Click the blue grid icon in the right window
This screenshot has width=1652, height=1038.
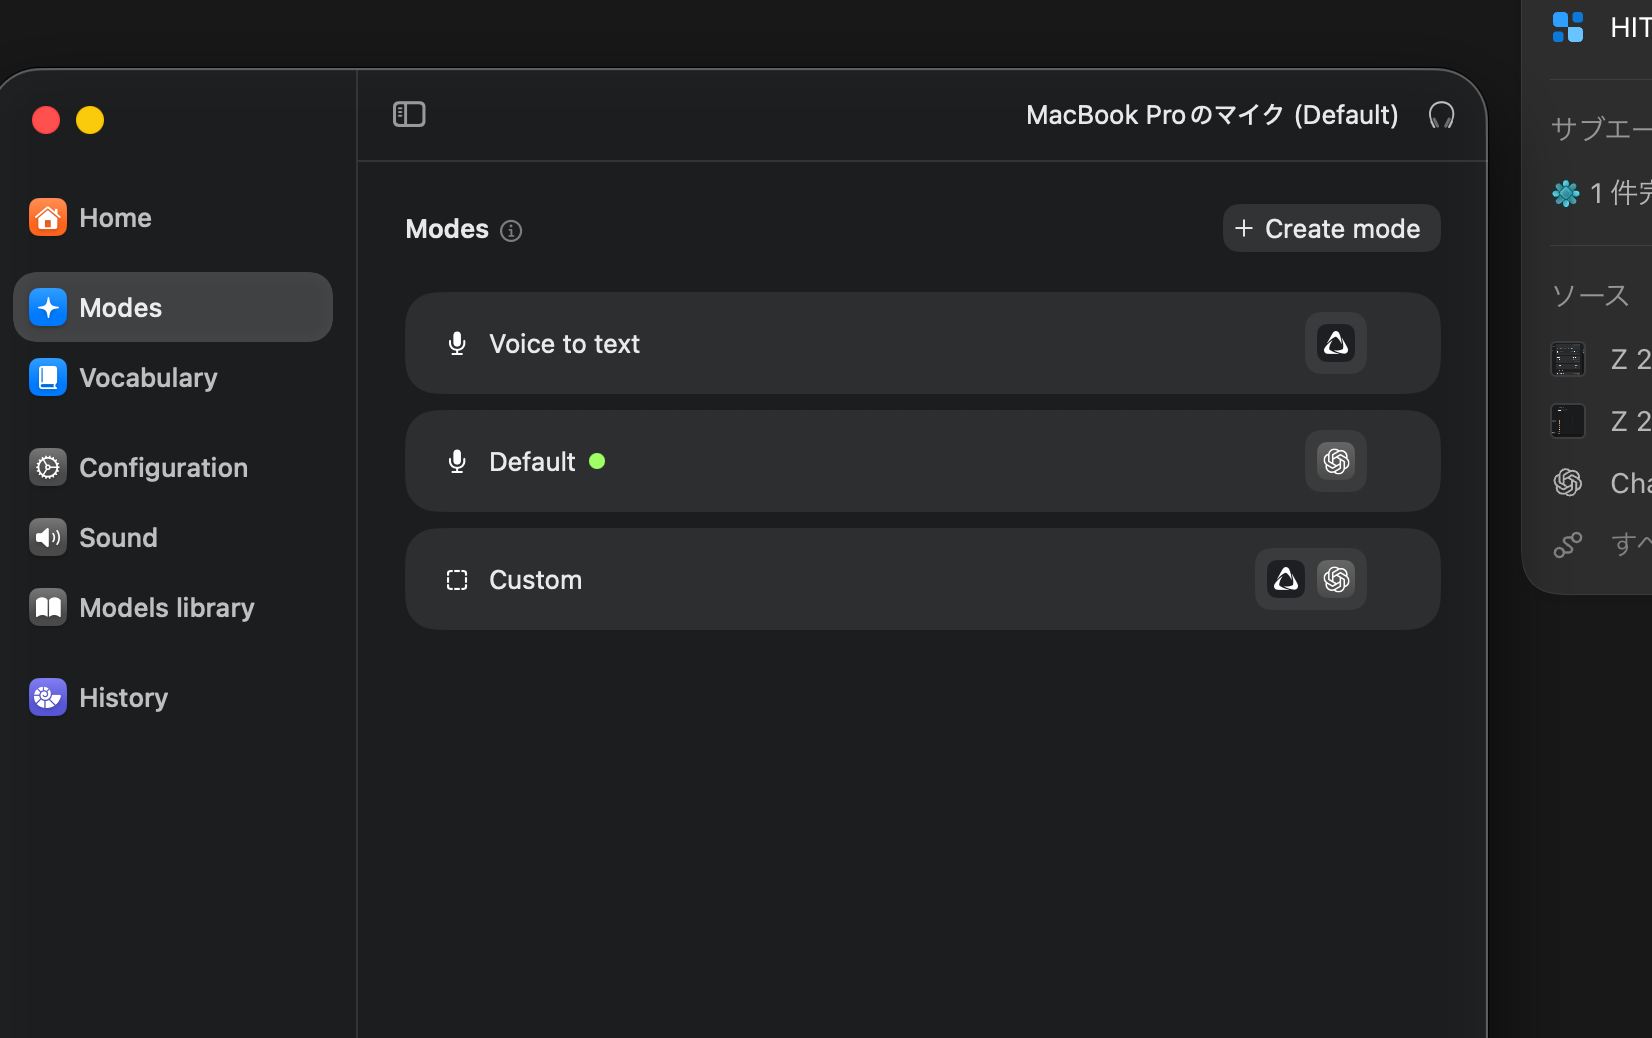pos(1568,27)
